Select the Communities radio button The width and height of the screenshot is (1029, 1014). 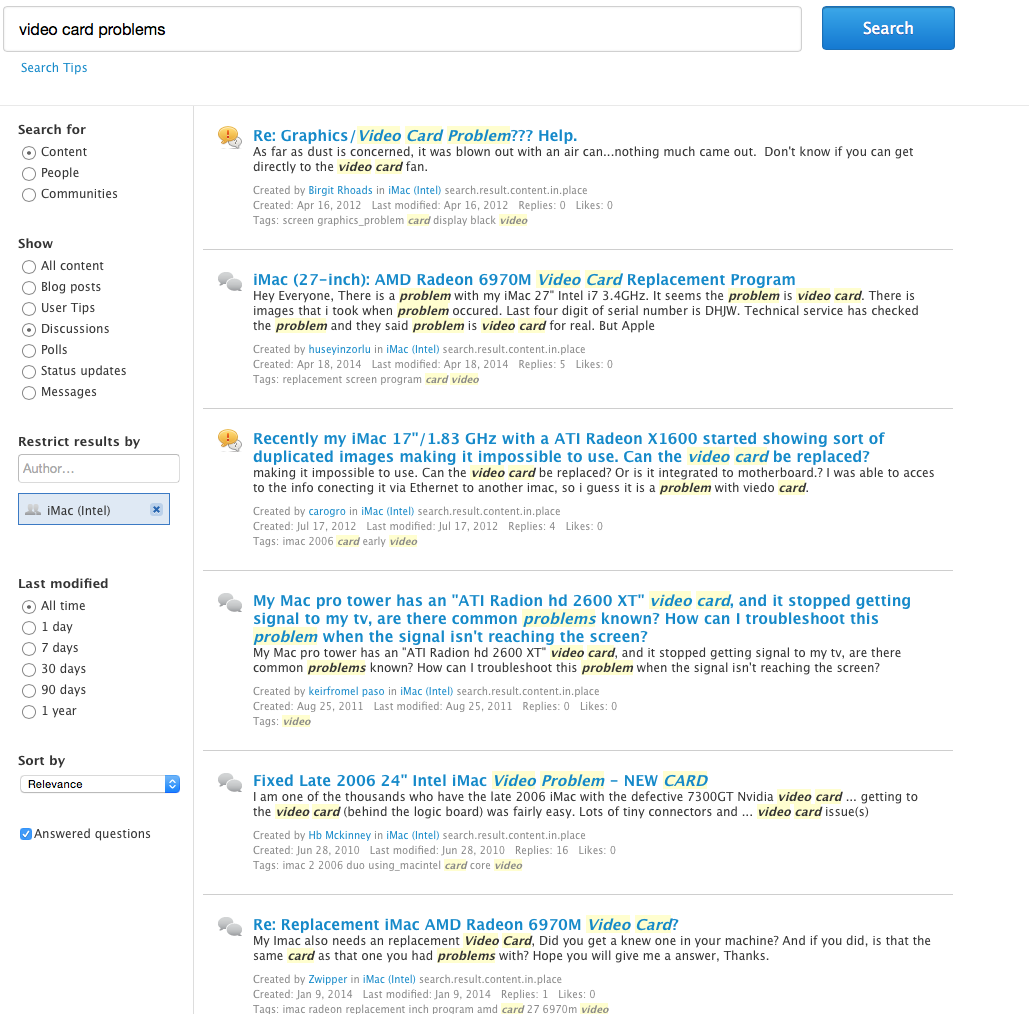(29, 194)
